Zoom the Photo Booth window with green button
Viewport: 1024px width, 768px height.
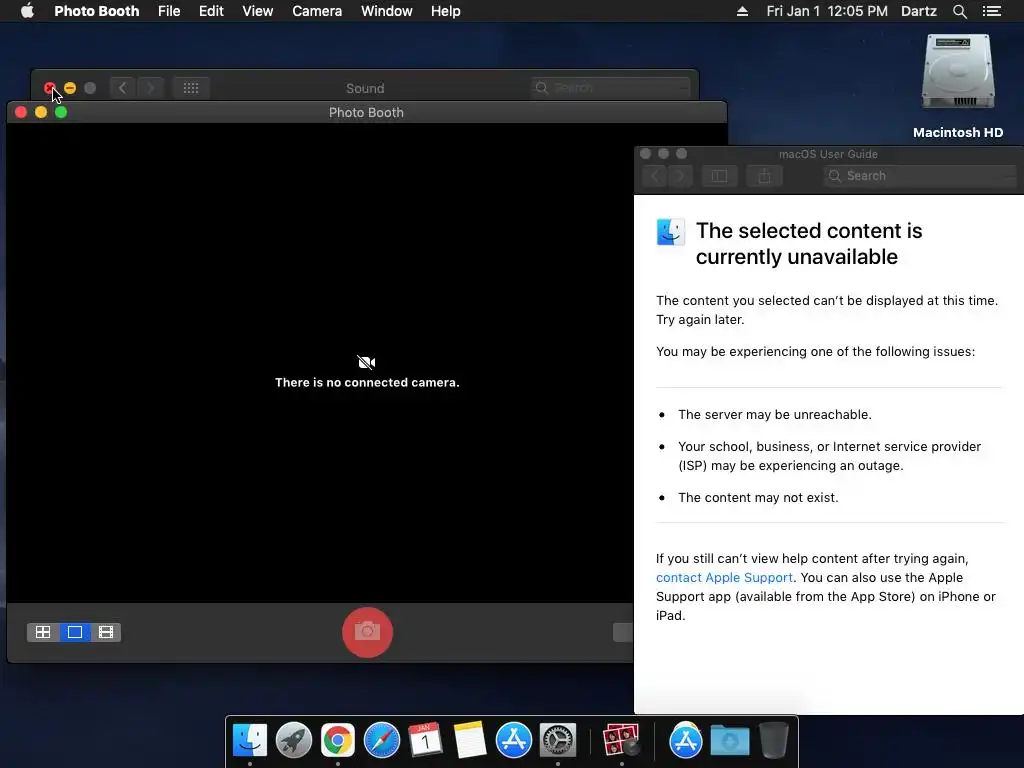click(x=61, y=112)
